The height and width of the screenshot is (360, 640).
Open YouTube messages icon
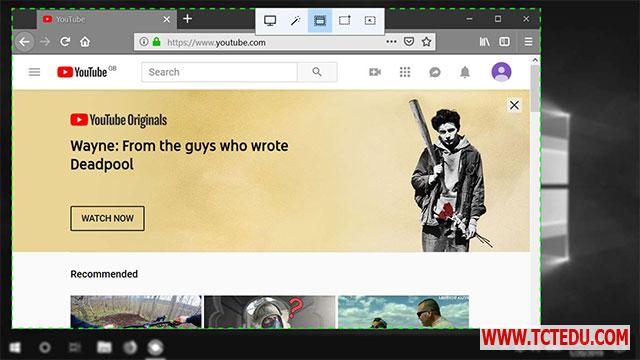coord(435,72)
